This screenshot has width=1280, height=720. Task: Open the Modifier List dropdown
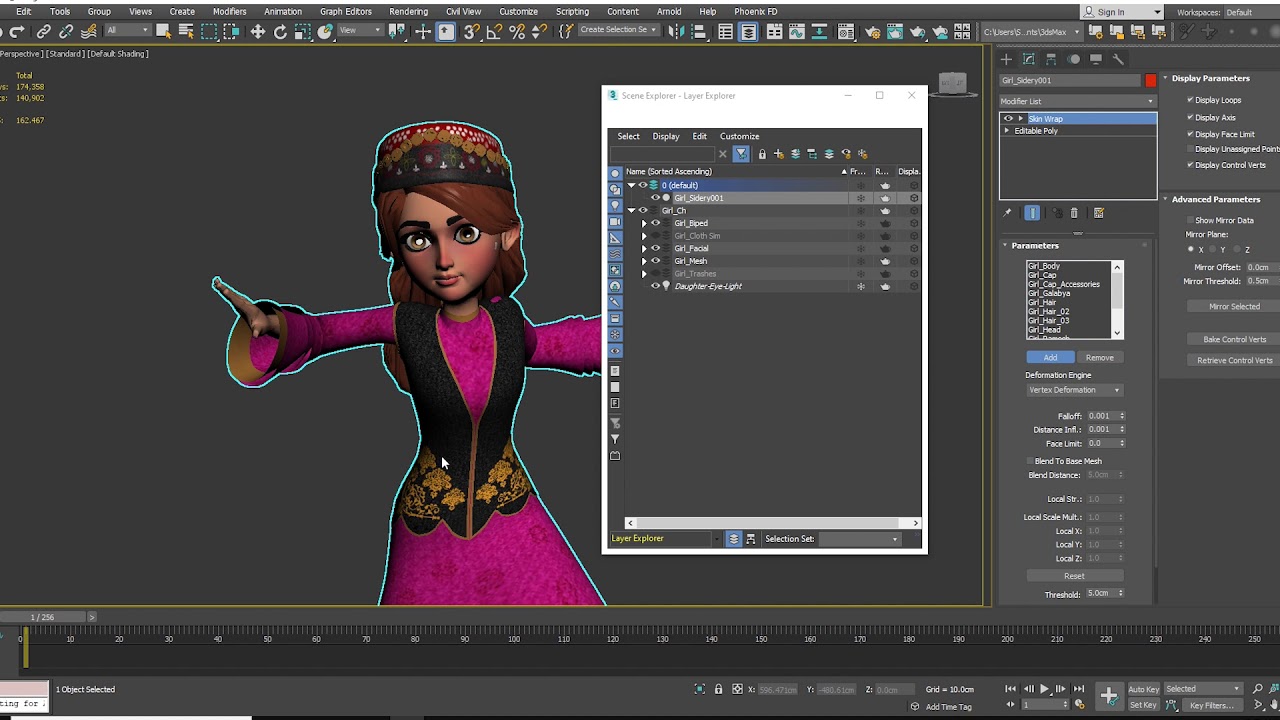point(1078,101)
